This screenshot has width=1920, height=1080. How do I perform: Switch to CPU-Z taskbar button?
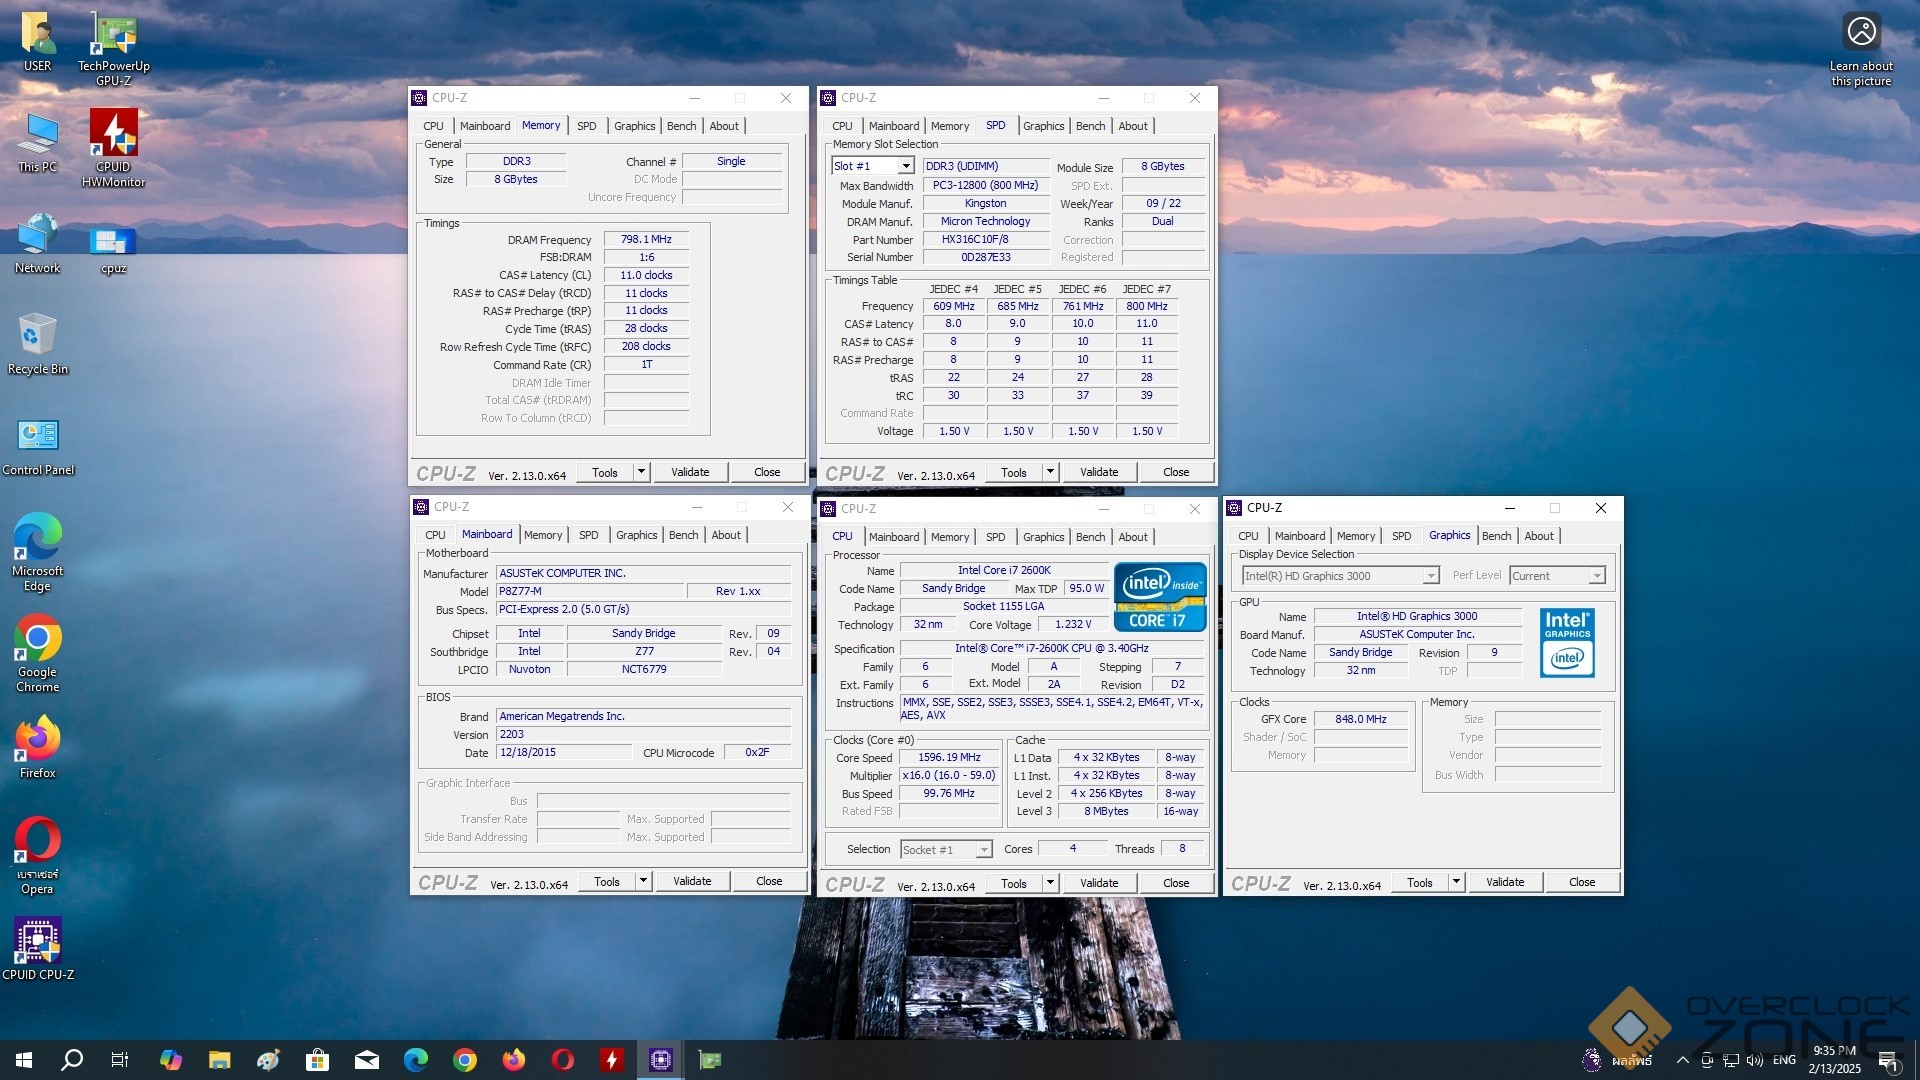661,1060
